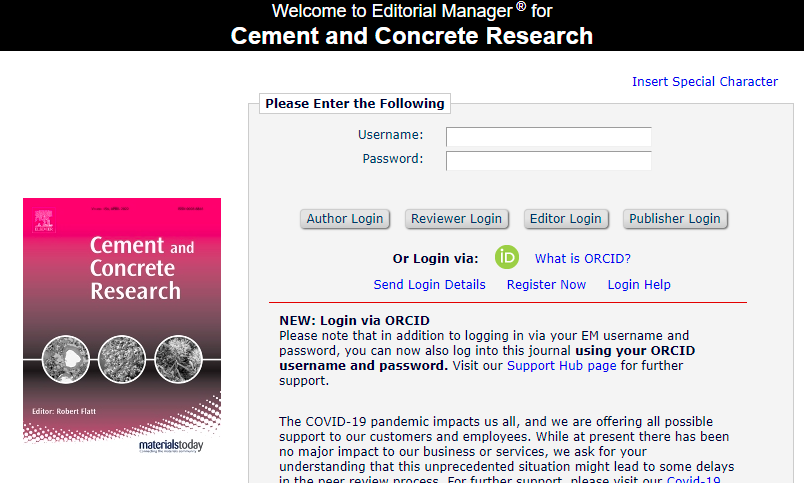Select the right circular micrograph on cover
Image resolution: width=804 pixels, height=483 pixels.
[177, 359]
